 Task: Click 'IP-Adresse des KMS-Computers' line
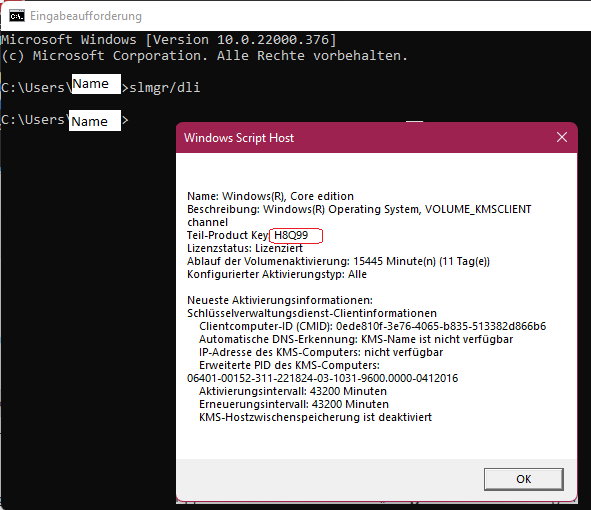tap(321, 352)
